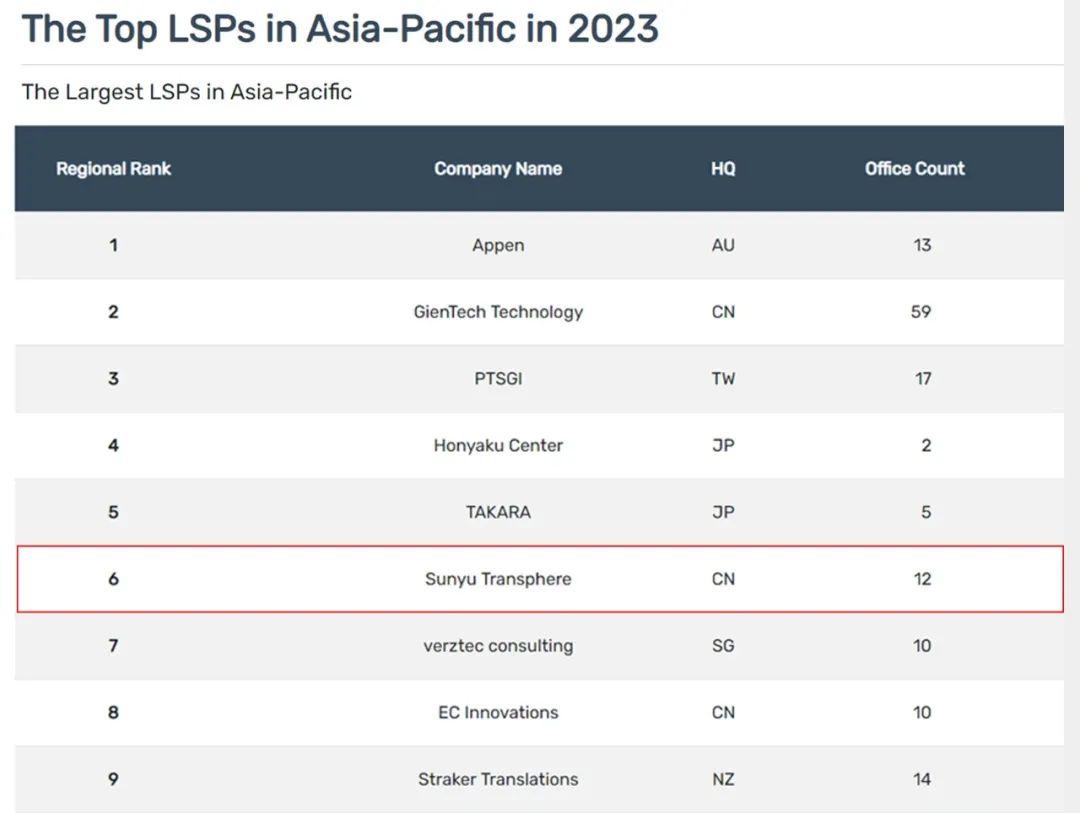
Task: Select the PTSGI company name
Action: click(498, 379)
